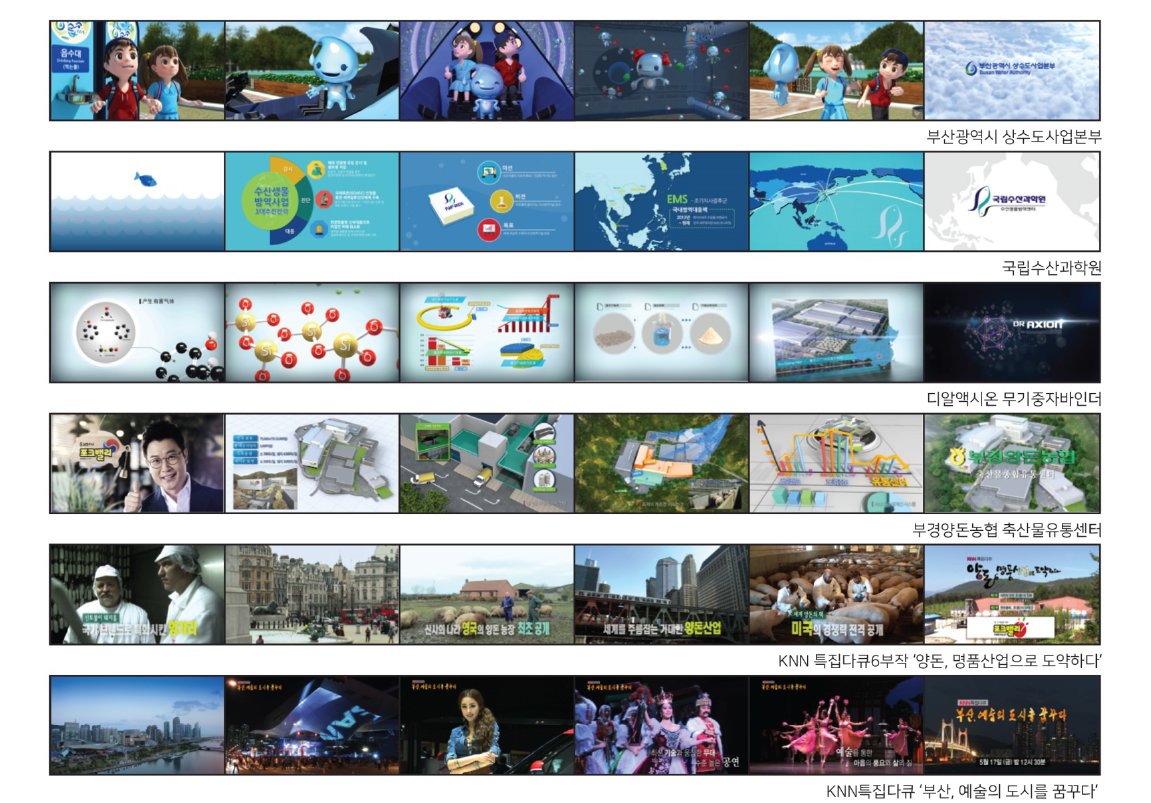Viewport: 1151px width, 803px height.
Task: Select the London street buildings thumbnail
Action: point(312,595)
